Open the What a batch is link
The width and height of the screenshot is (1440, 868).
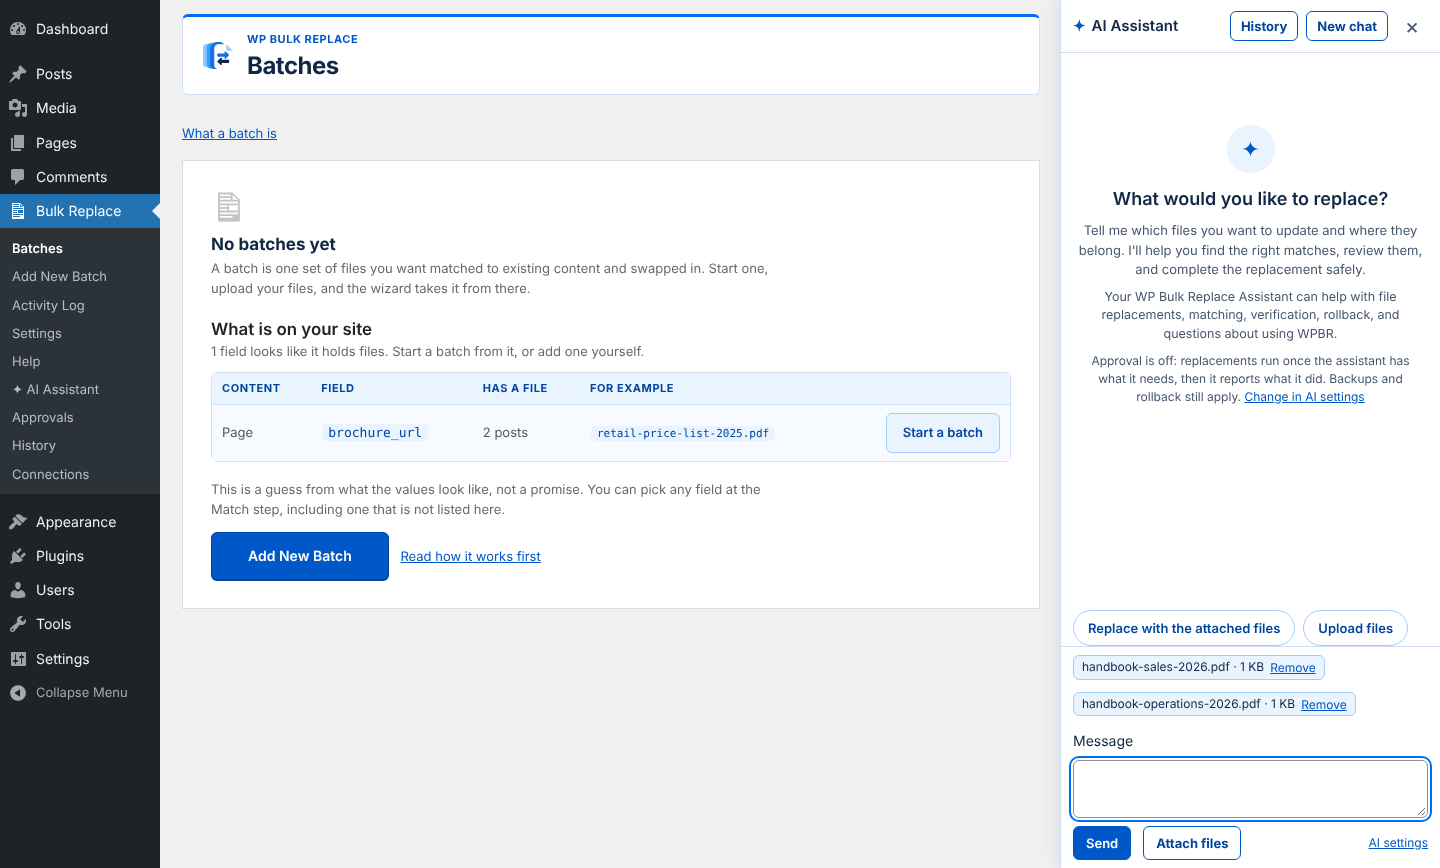coord(229,133)
